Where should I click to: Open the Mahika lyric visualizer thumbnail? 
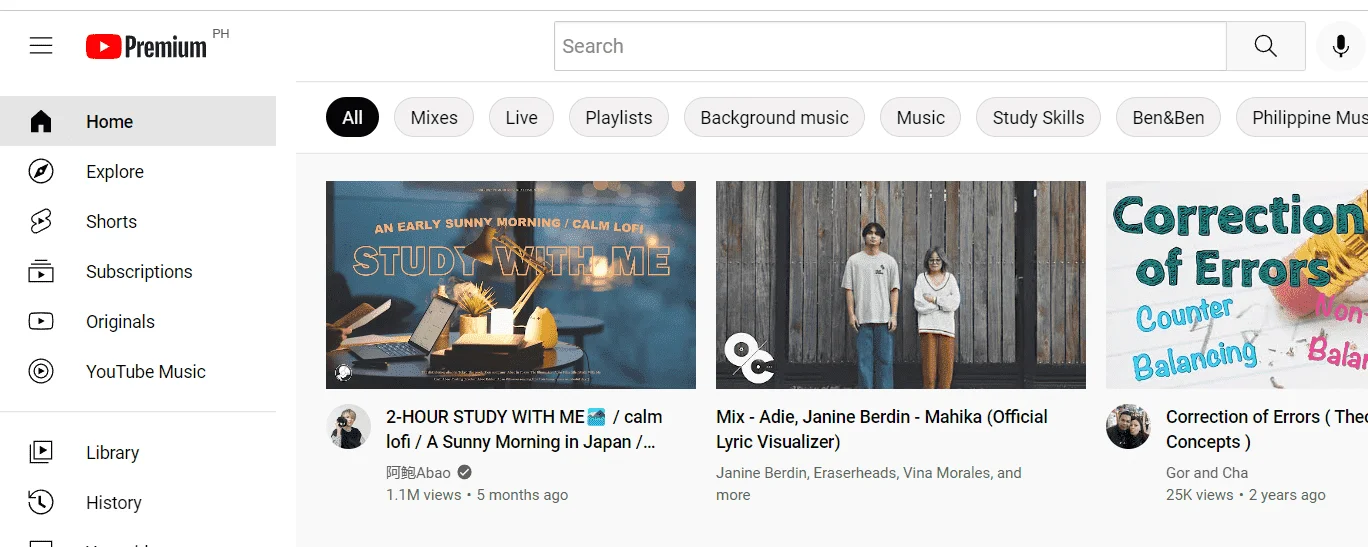(x=901, y=285)
